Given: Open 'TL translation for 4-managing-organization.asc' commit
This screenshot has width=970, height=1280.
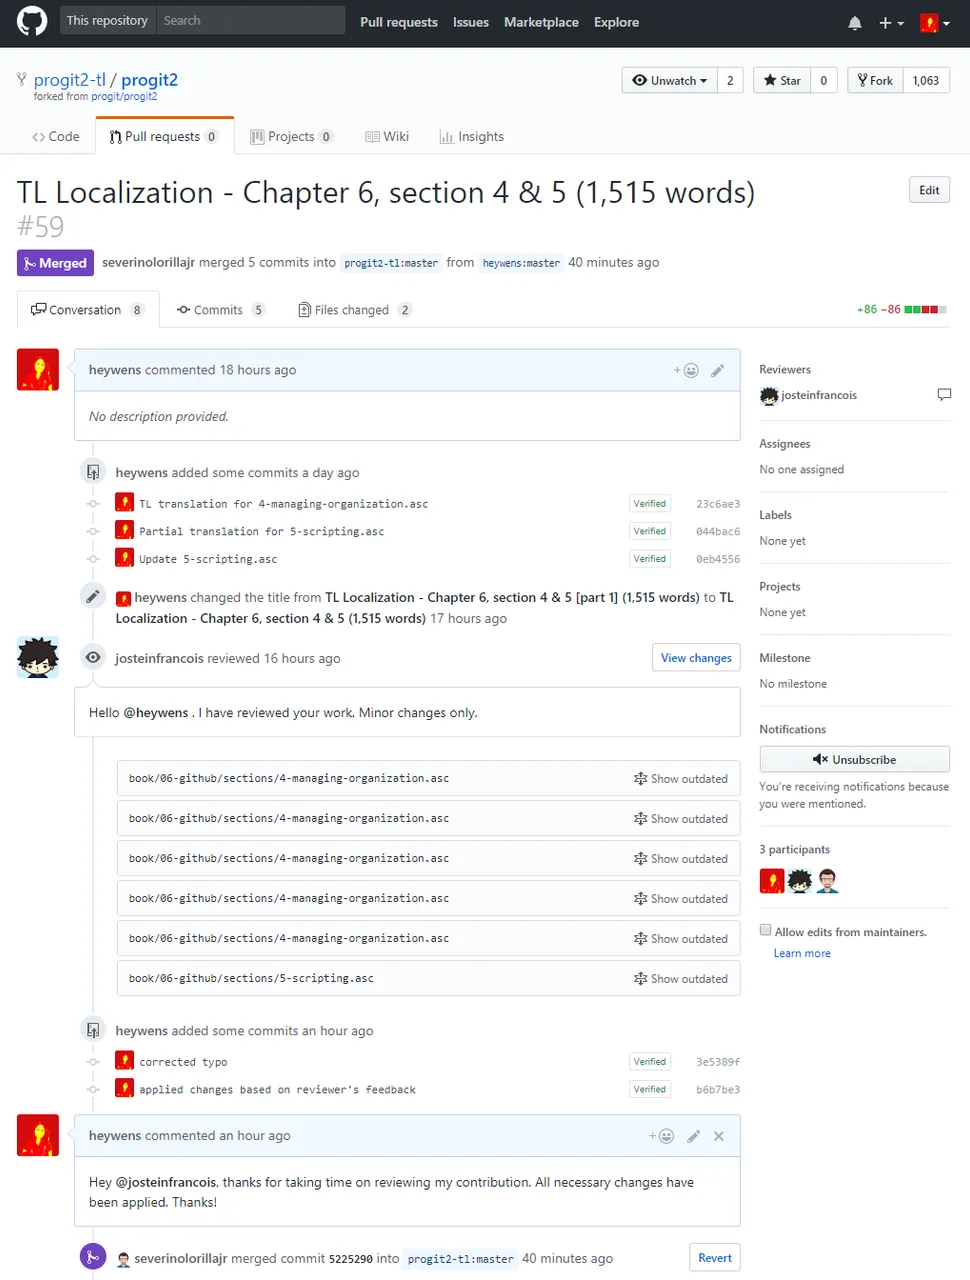Looking at the screenshot, I should pyautogui.click(x=283, y=504).
